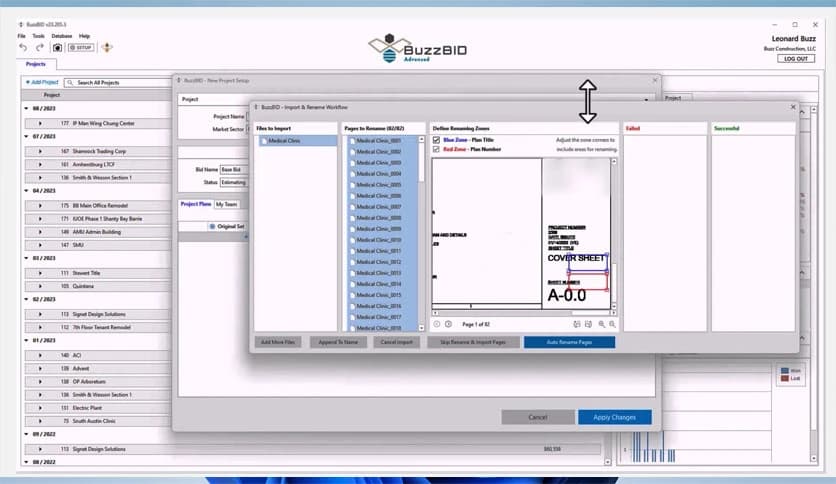Click Cancel in New Project Setup dialog
The image size is (836, 484).
coord(538,417)
